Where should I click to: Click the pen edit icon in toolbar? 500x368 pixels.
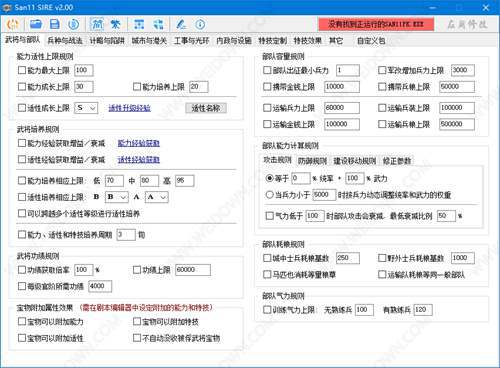click(x=181, y=24)
